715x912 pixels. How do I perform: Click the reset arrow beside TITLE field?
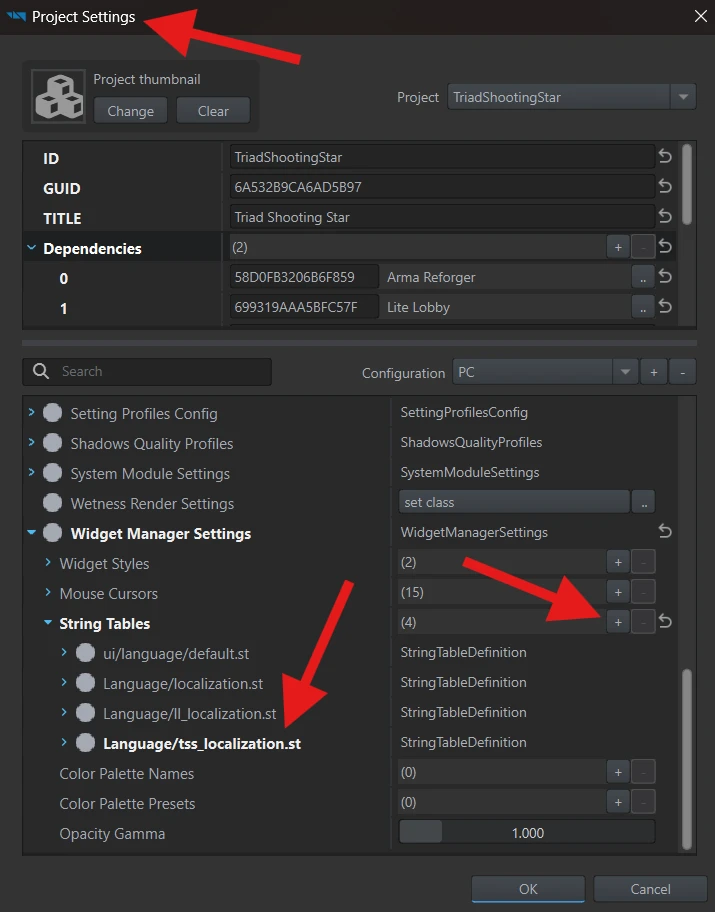point(665,216)
